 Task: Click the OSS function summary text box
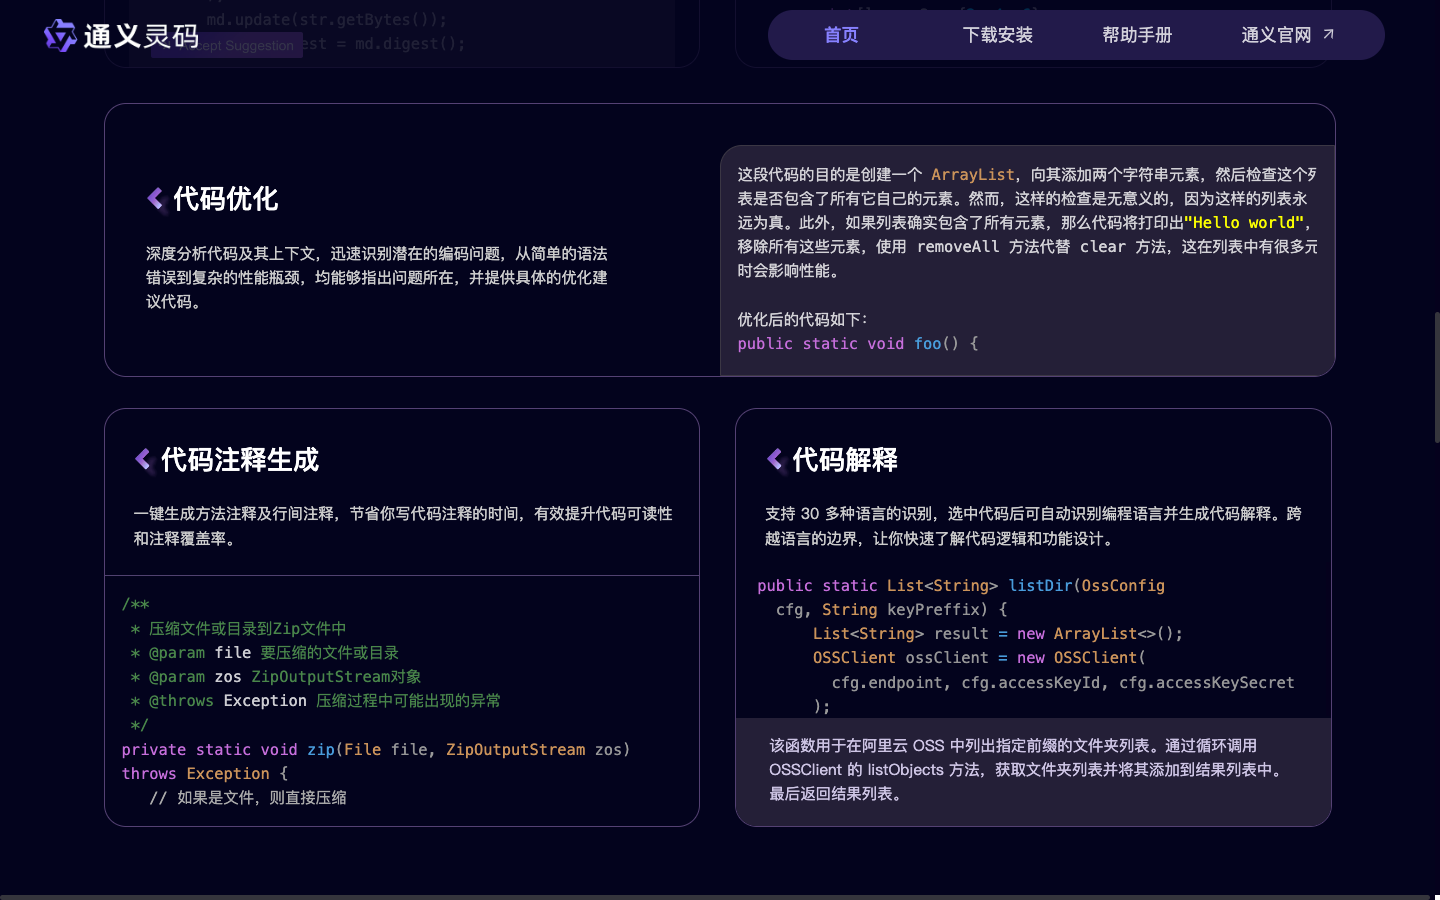coord(1033,771)
